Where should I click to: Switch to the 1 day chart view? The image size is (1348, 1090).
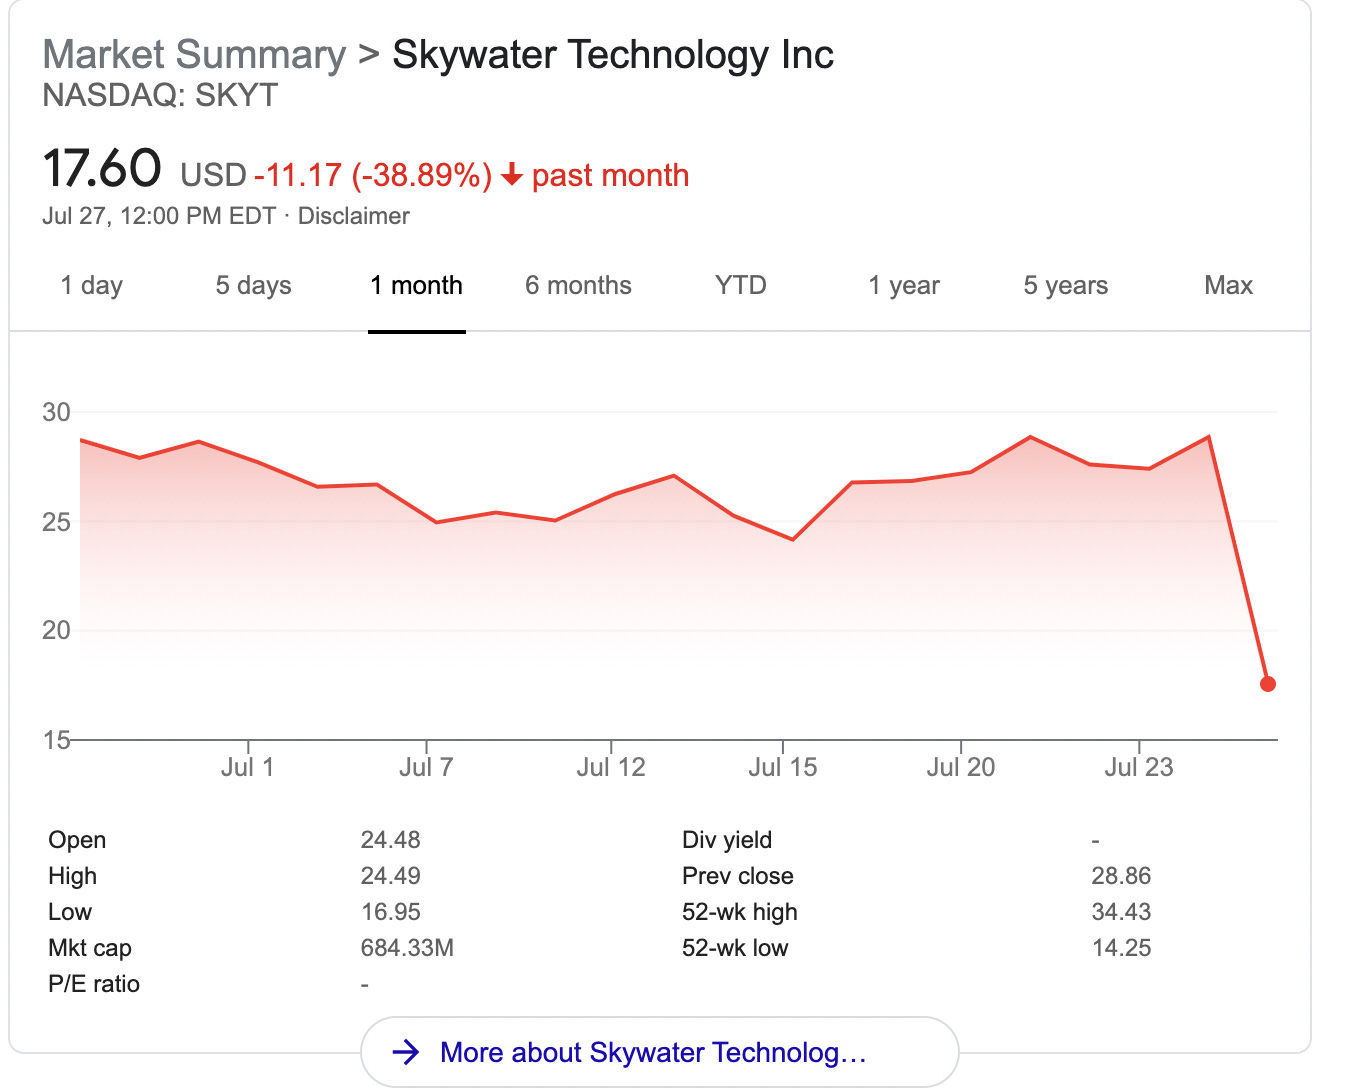point(91,286)
